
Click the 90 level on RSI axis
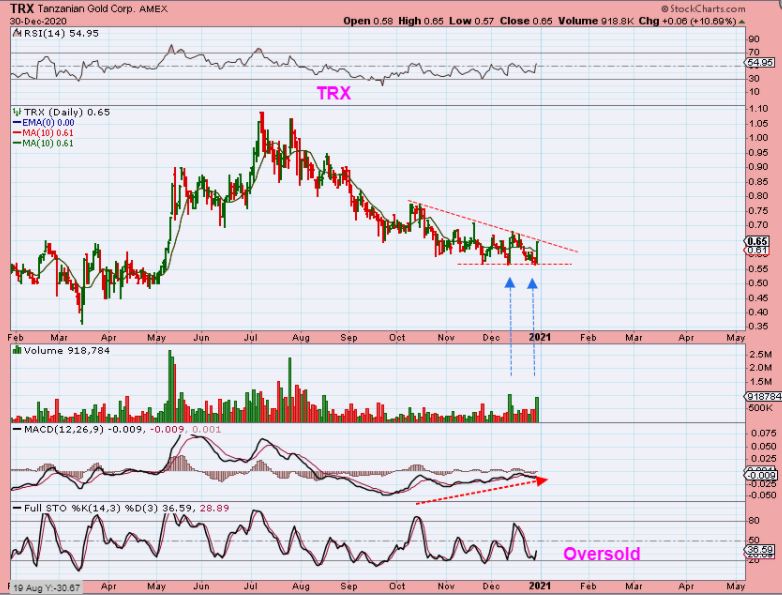click(754, 39)
